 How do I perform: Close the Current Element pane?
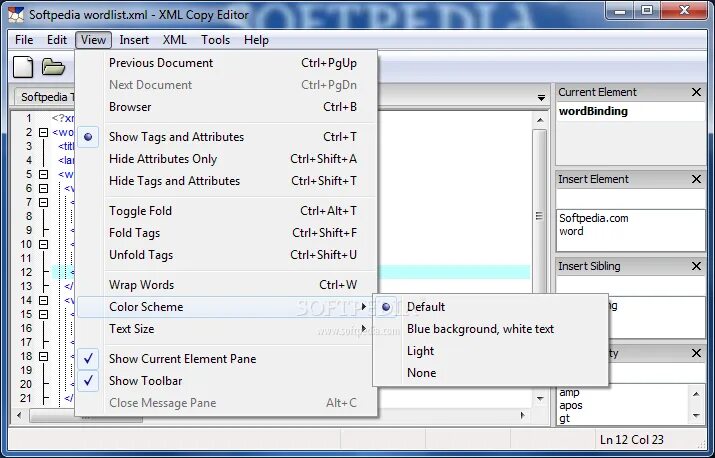(x=696, y=92)
